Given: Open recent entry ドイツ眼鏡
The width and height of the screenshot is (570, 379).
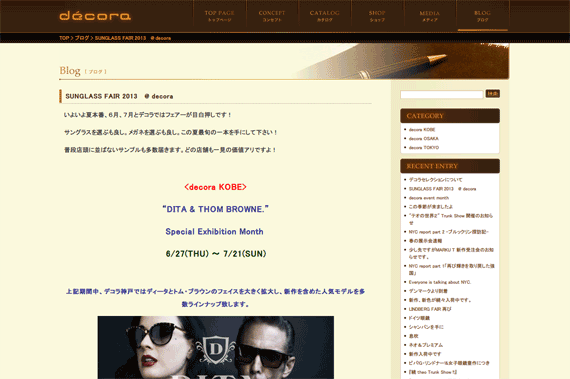Looking at the screenshot, I should pyautogui.click(x=419, y=318).
